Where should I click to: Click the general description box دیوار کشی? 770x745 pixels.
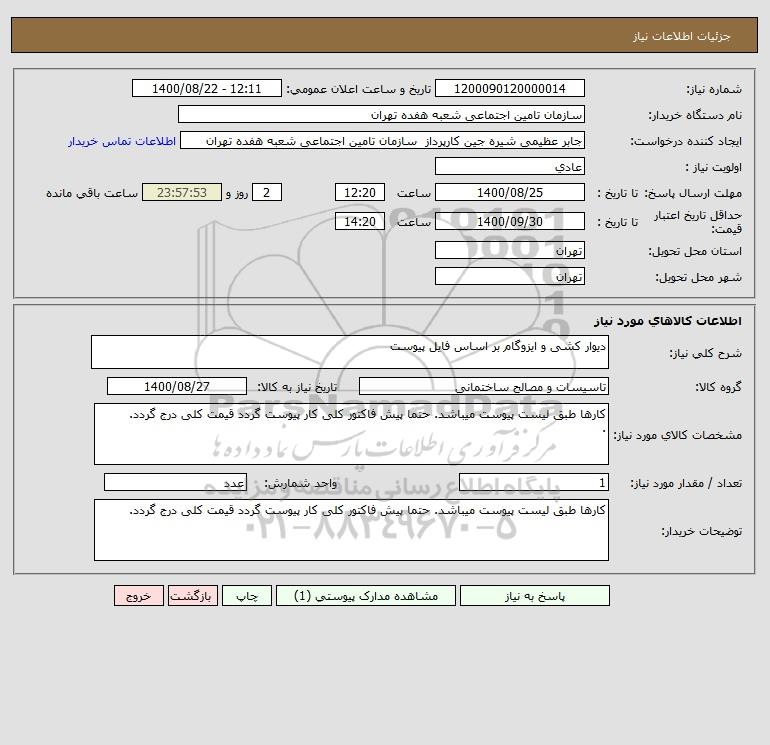pos(350,352)
